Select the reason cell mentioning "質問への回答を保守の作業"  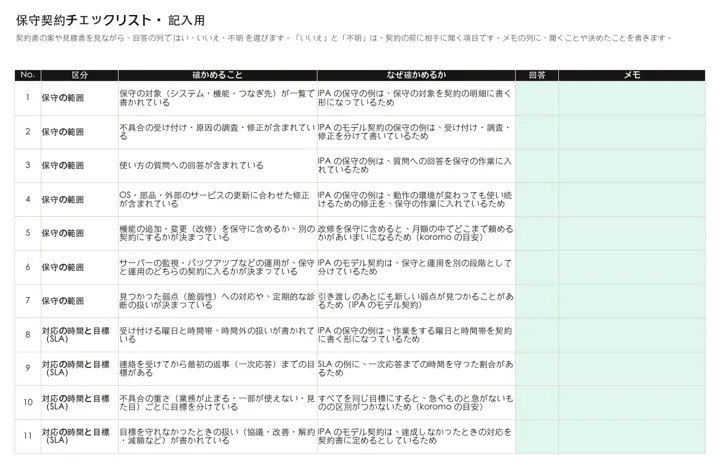coord(416,166)
